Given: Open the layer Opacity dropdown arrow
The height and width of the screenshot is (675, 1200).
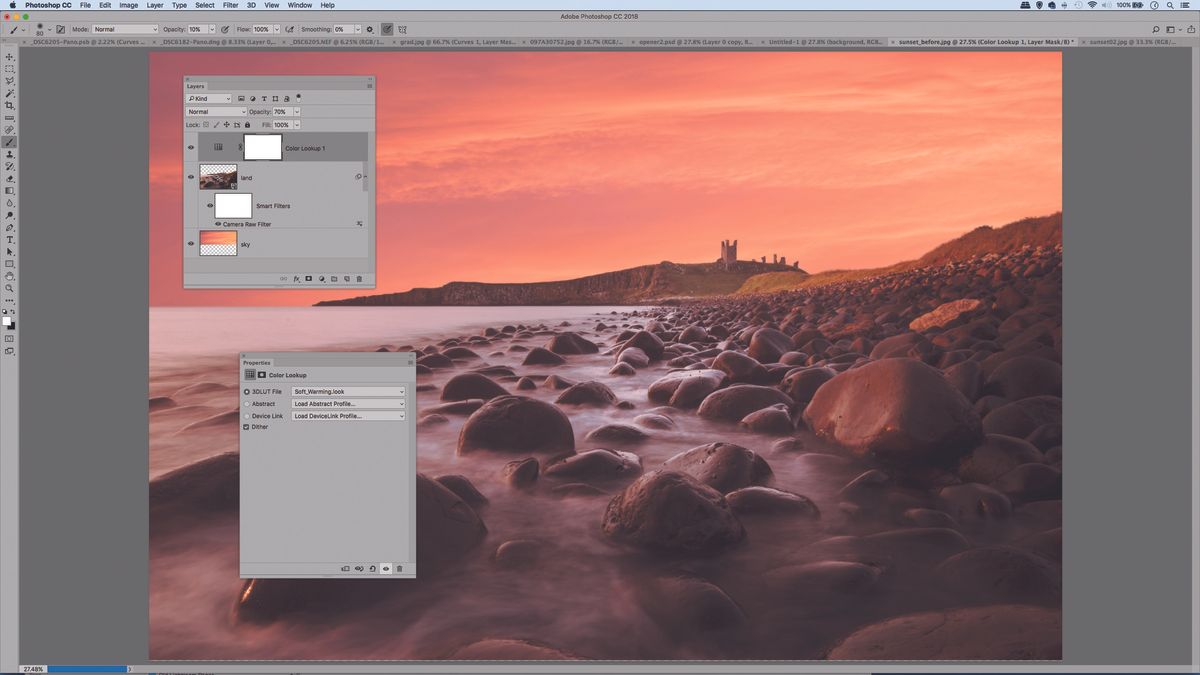Looking at the screenshot, I should pos(297,111).
